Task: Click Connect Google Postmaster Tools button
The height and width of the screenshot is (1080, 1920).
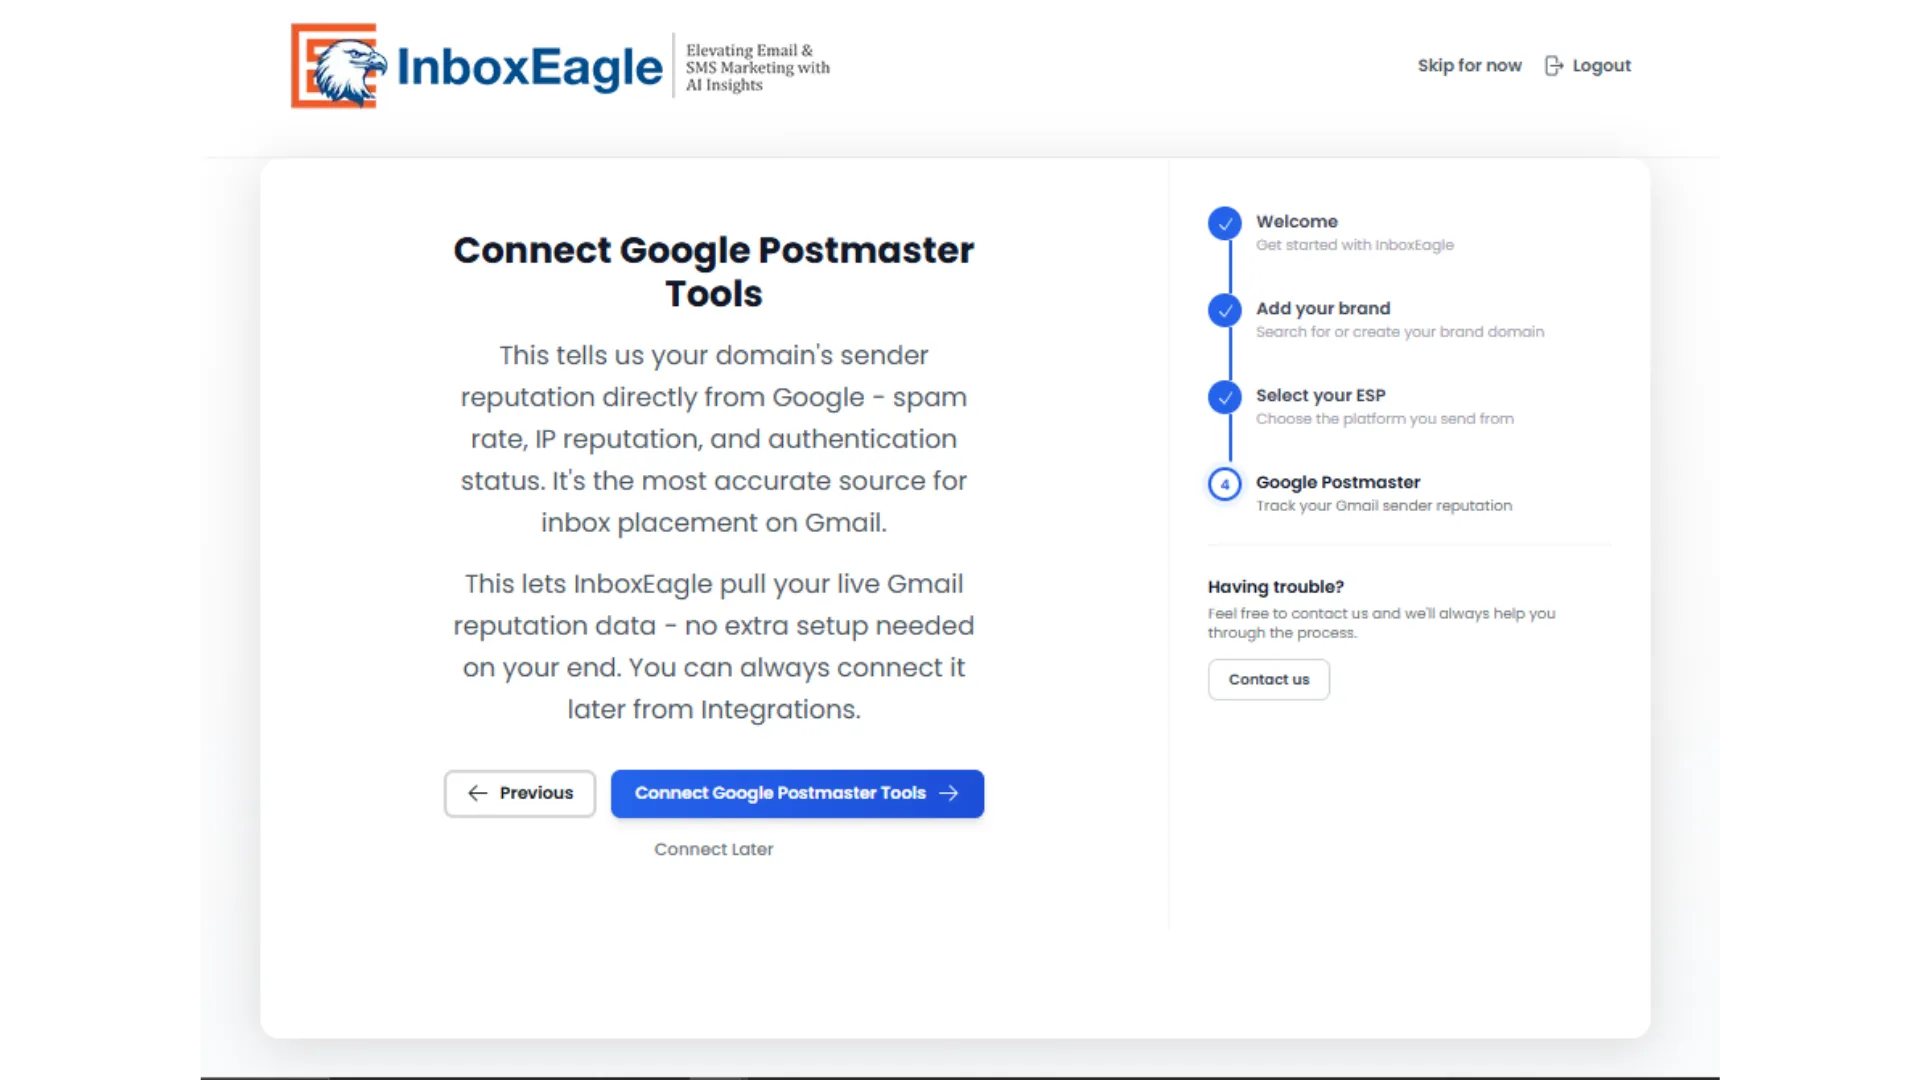Action: (x=797, y=793)
